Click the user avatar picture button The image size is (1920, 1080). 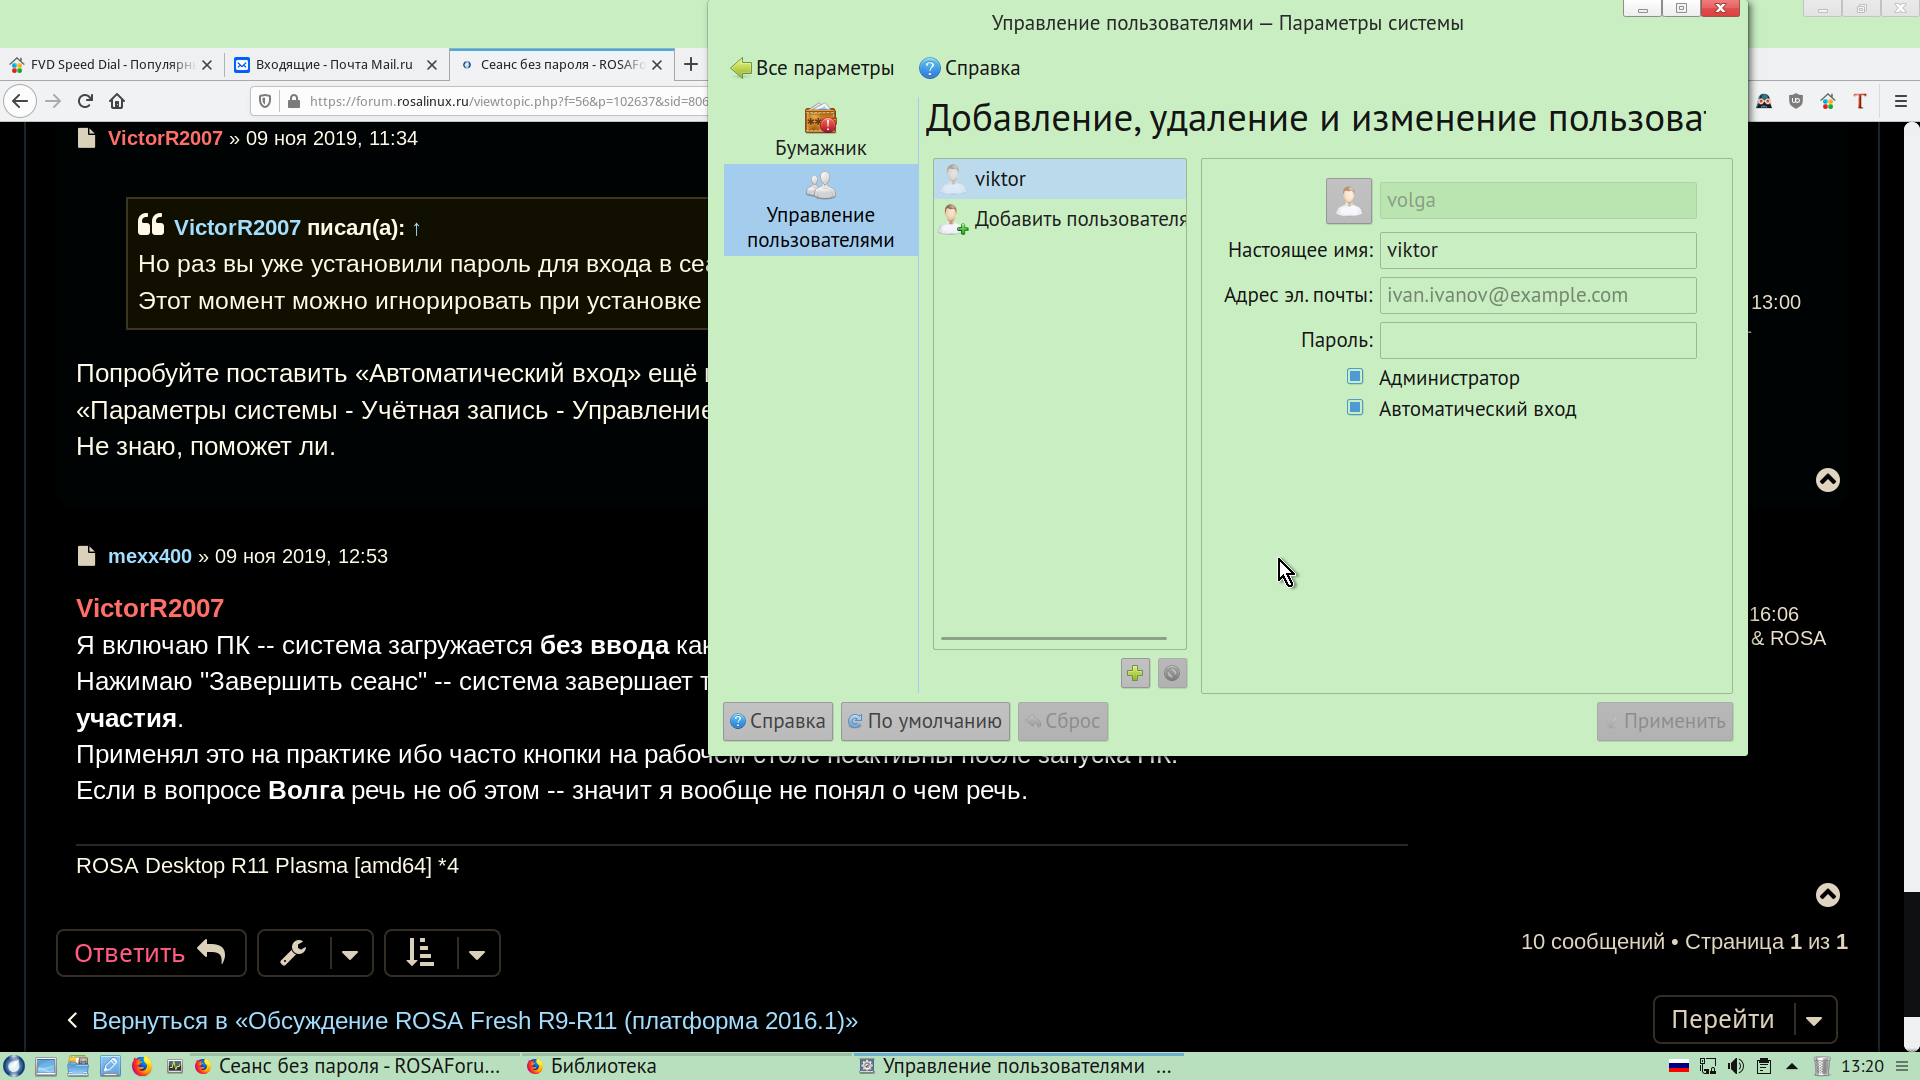(1348, 201)
